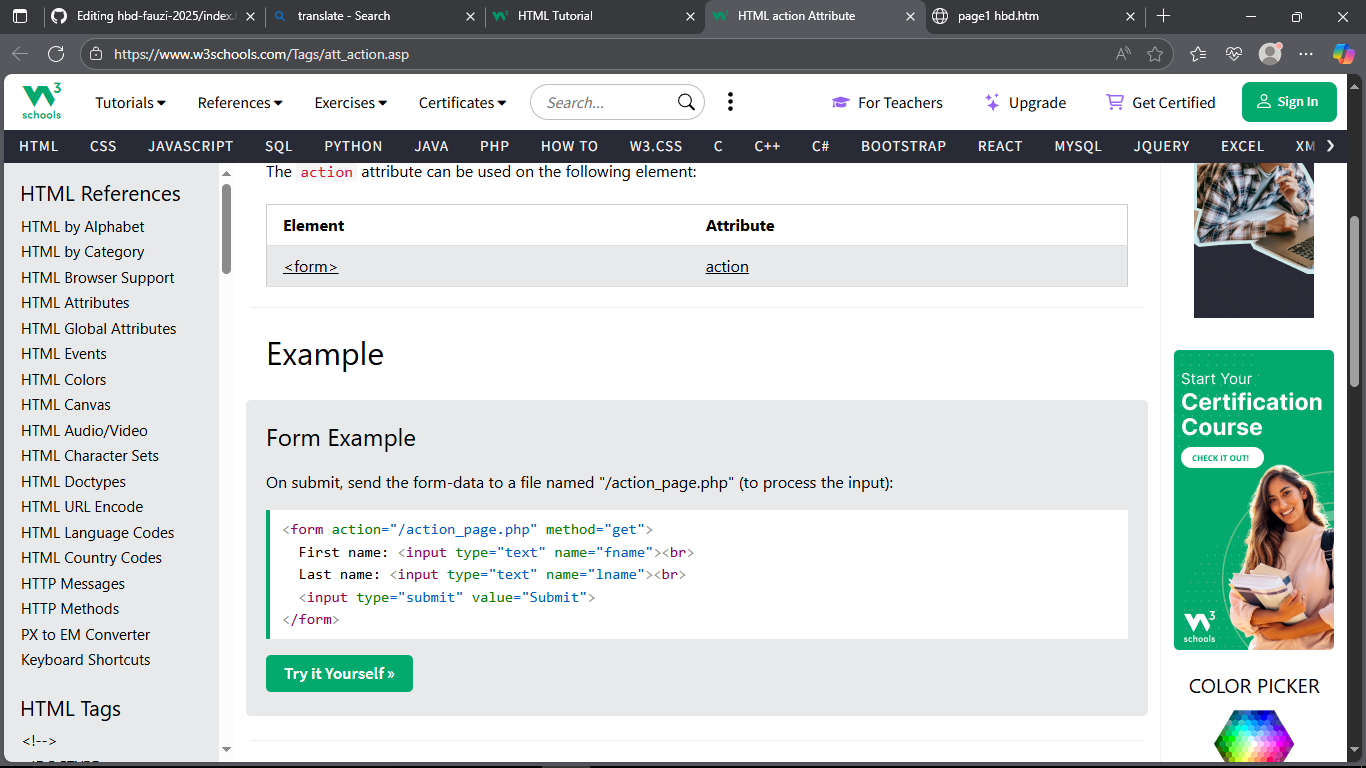Screen dimensions: 1366x768
Task: Click the Try it Yourself button
Action: coord(339,674)
